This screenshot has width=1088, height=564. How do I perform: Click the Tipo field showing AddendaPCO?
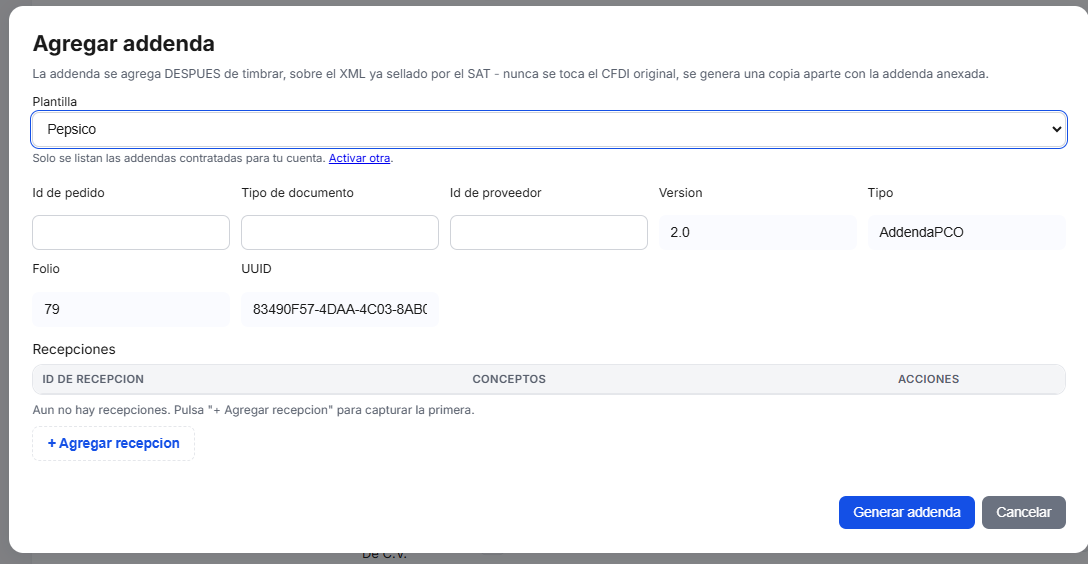967,232
